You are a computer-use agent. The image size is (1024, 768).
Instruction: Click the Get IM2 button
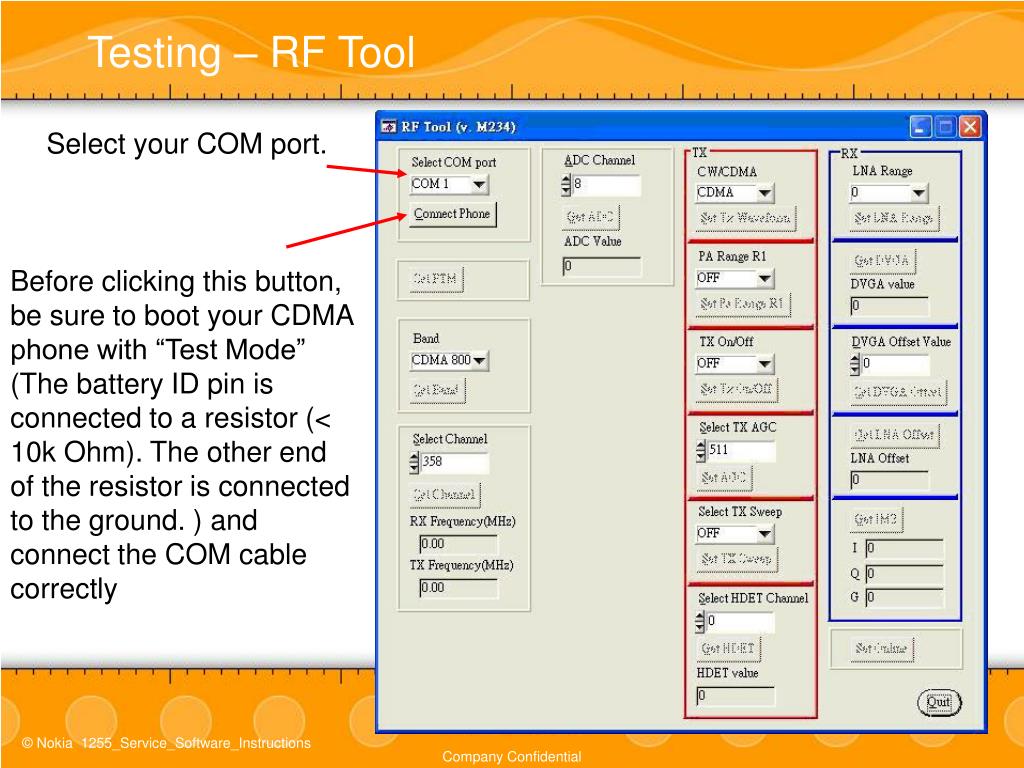pyautogui.click(x=876, y=520)
